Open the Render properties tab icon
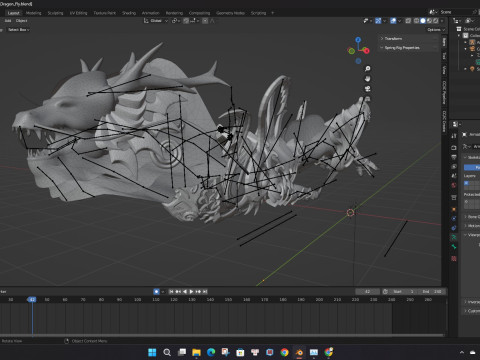The width and height of the screenshot is (480, 360). [x=454, y=147]
